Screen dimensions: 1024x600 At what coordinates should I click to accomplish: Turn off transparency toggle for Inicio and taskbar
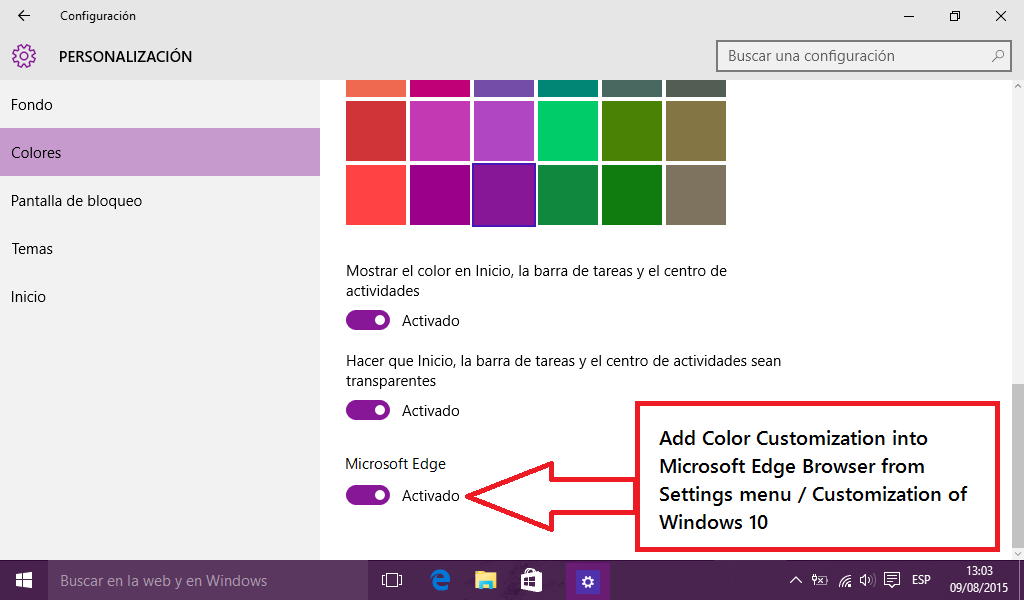coord(368,411)
